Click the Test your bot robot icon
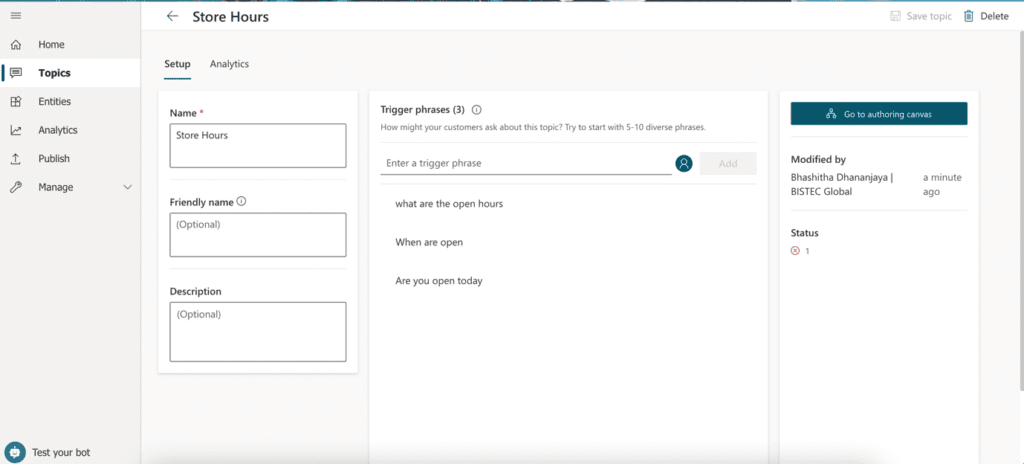The height and width of the screenshot is (464, 1024). point(15,452)
